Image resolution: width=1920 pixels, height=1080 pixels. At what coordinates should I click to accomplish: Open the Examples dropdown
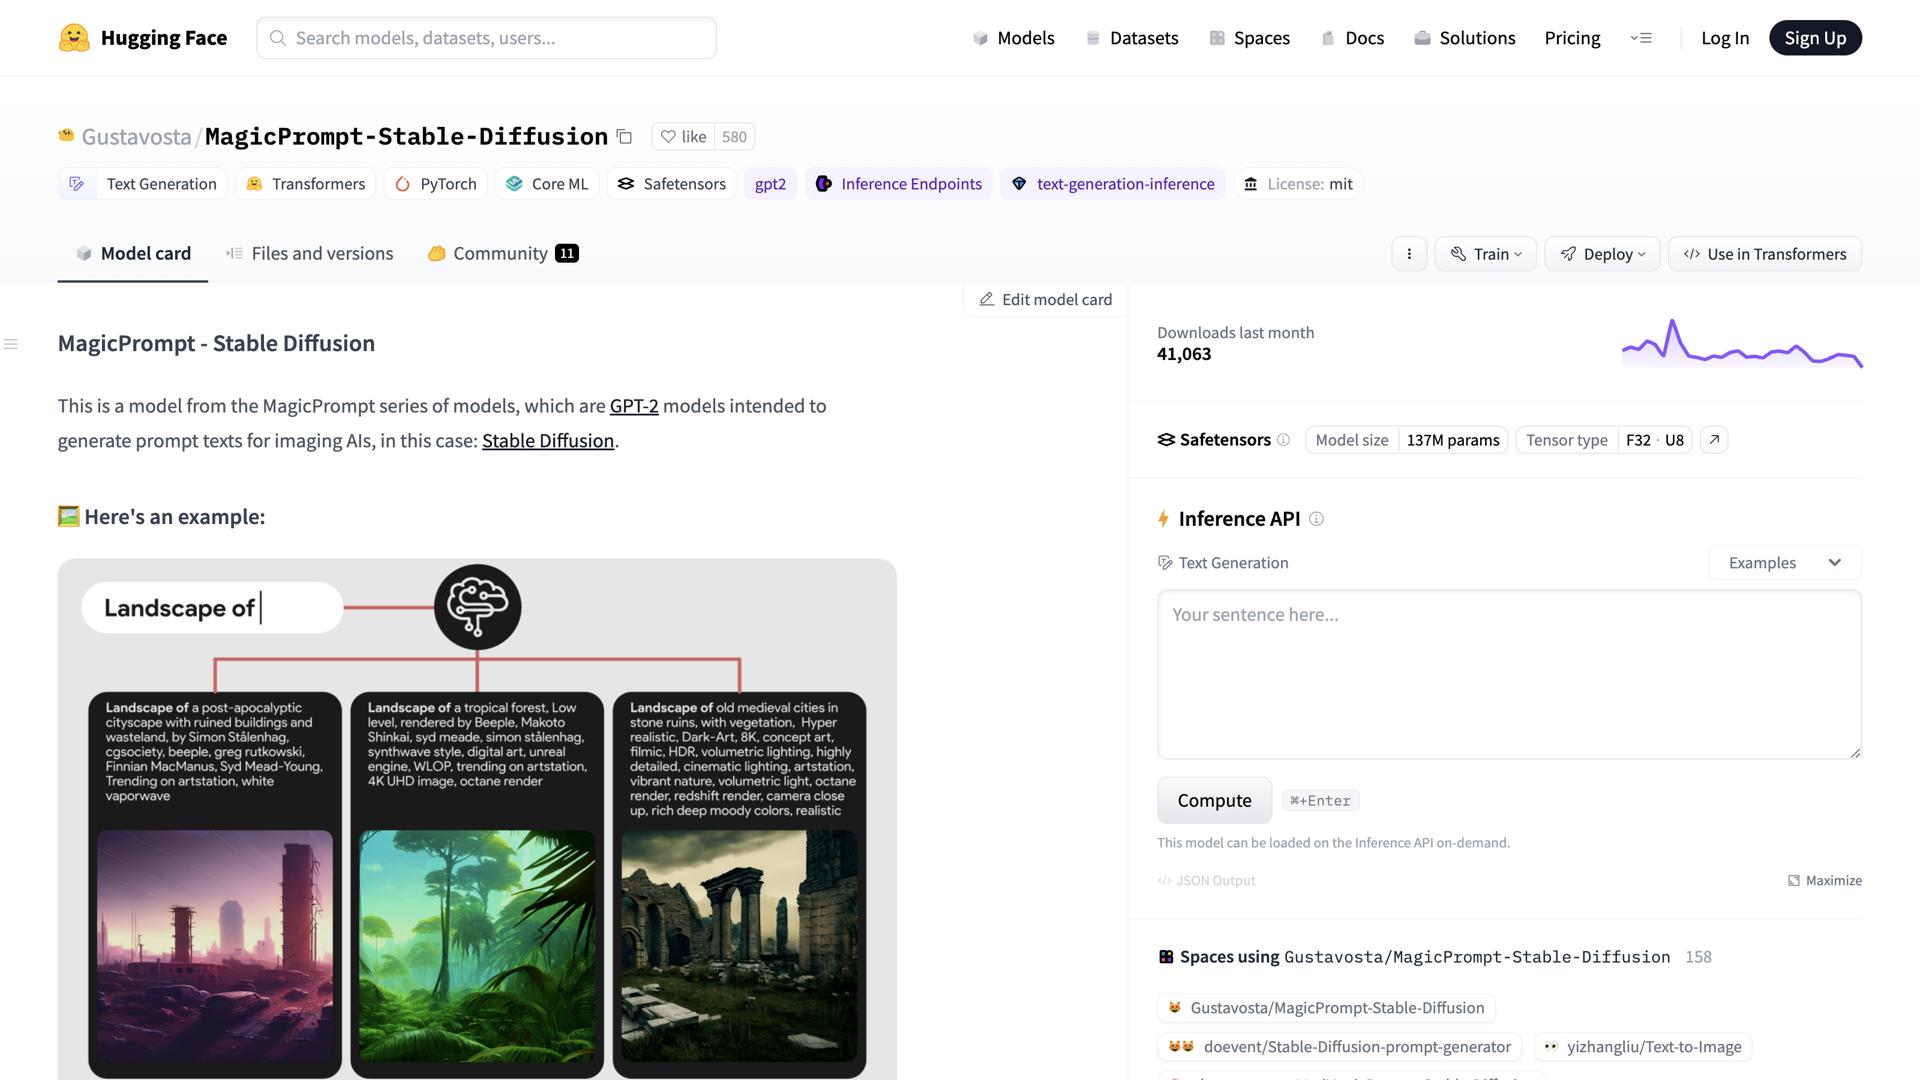coord(1784,563)
